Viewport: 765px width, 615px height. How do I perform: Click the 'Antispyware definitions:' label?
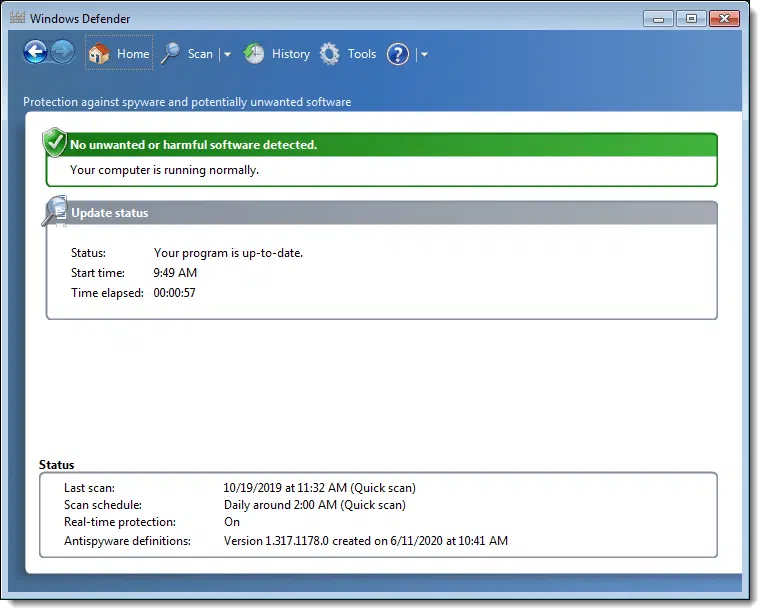pyautogui.click(x=127, y=541)
